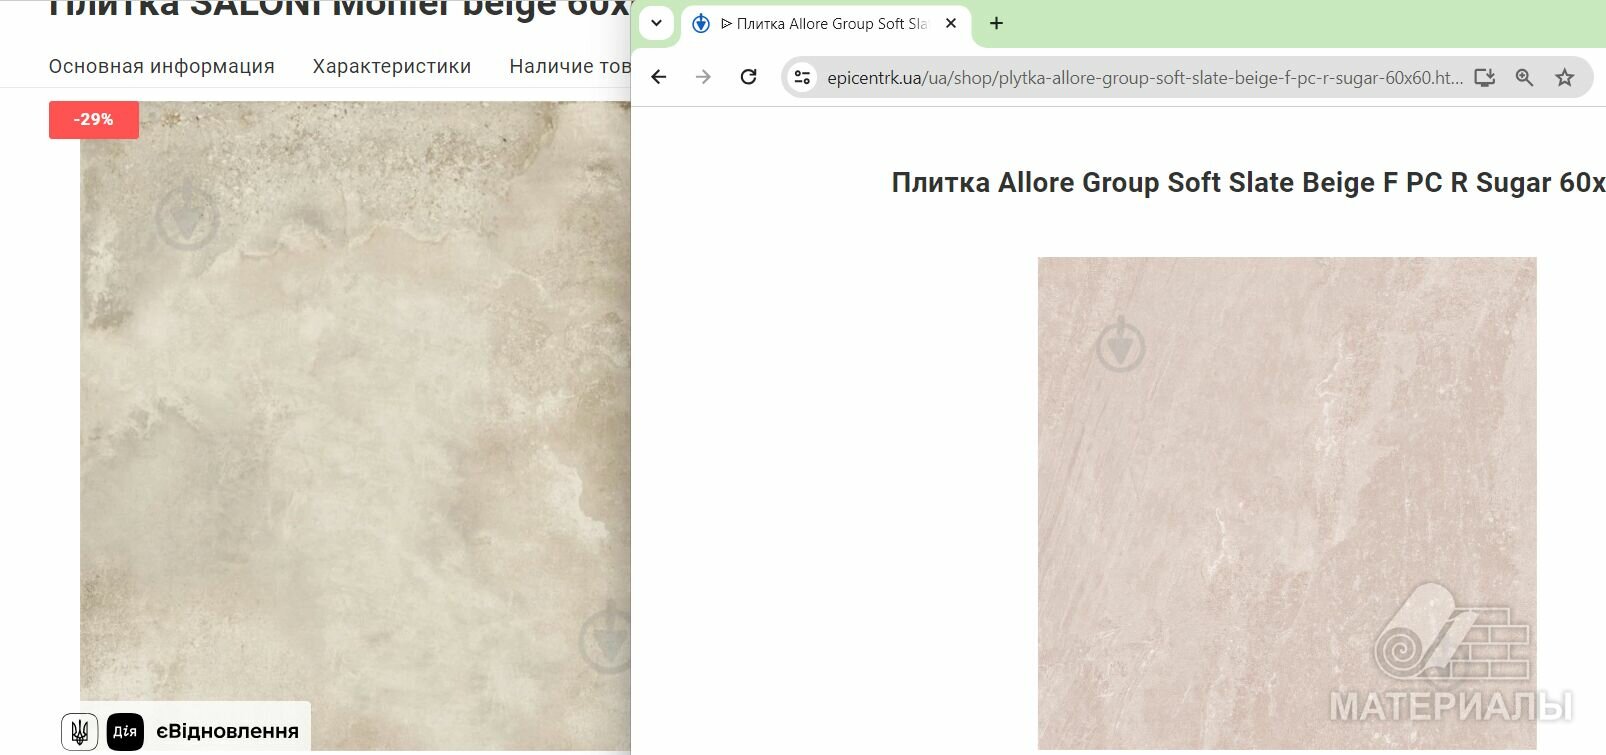Open a new browser tab

996,23
